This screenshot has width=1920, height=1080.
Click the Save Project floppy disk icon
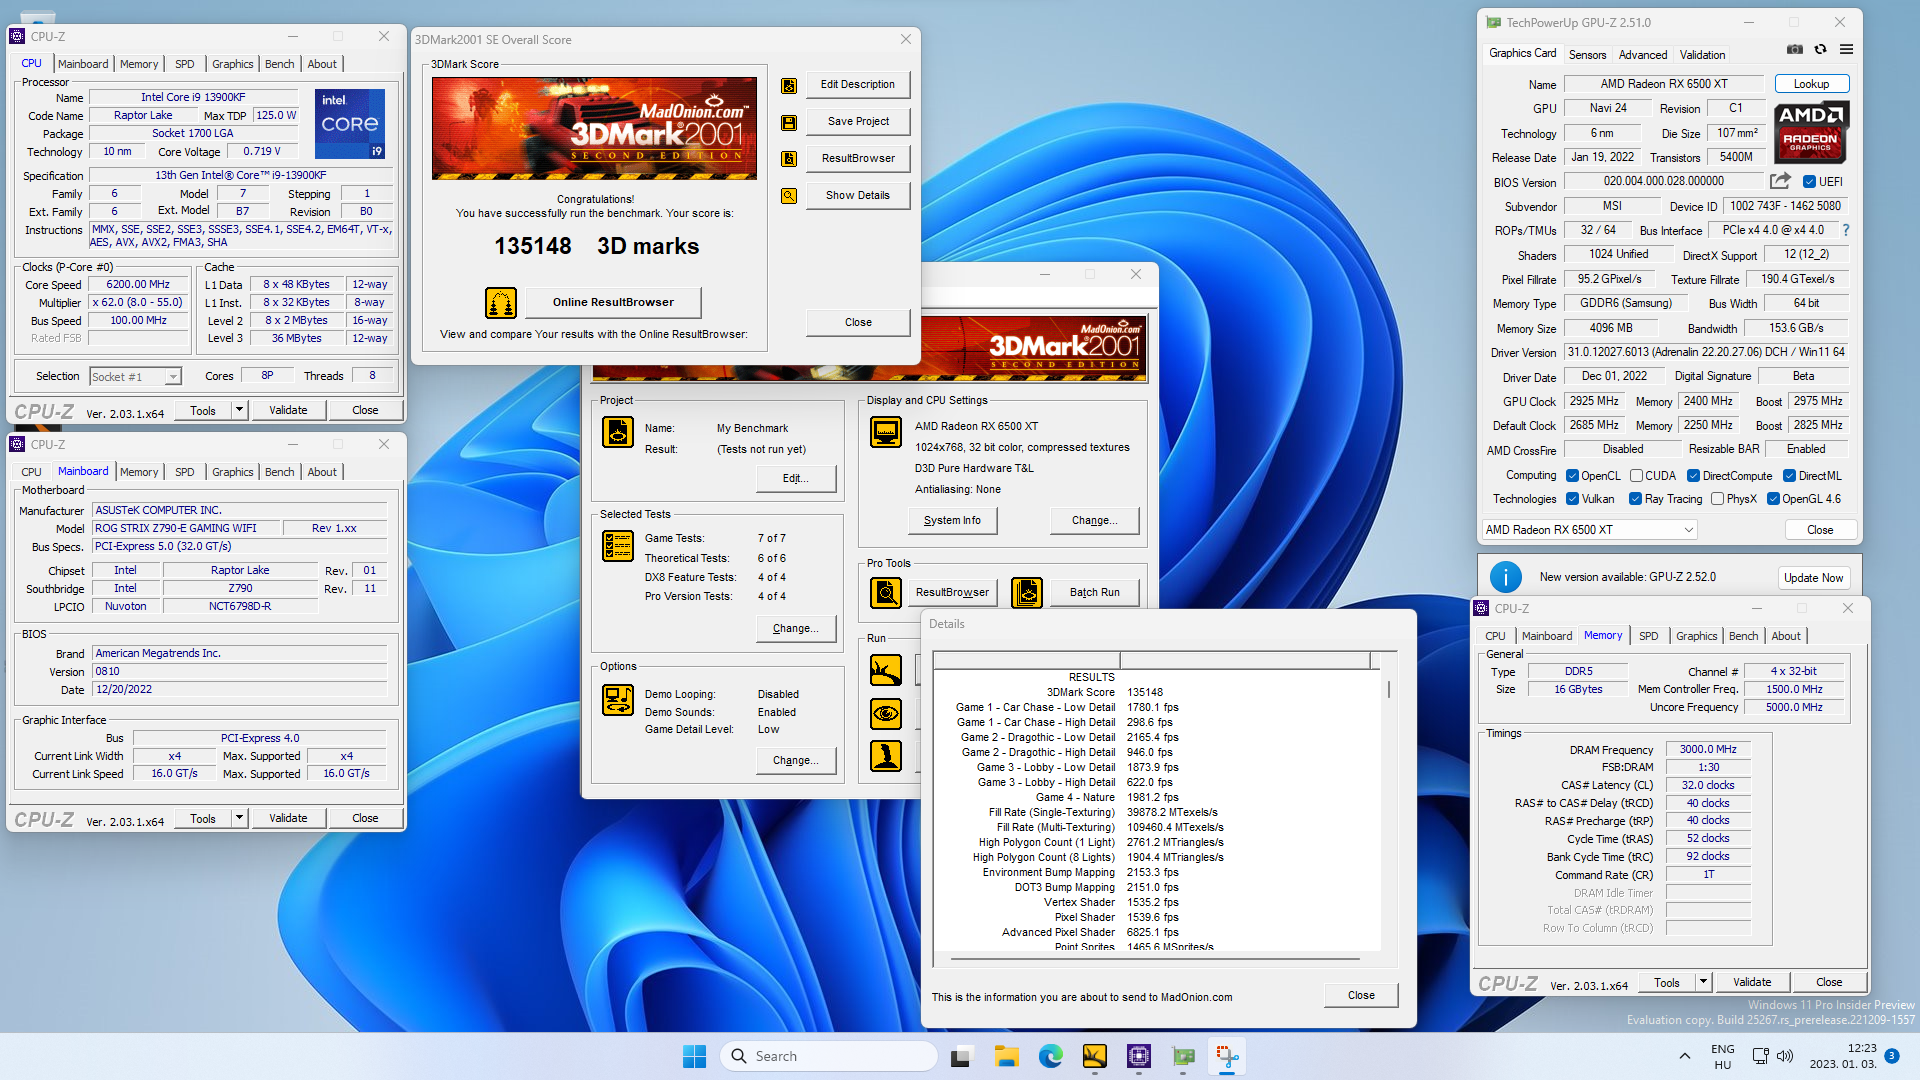(x=789, y=123)
